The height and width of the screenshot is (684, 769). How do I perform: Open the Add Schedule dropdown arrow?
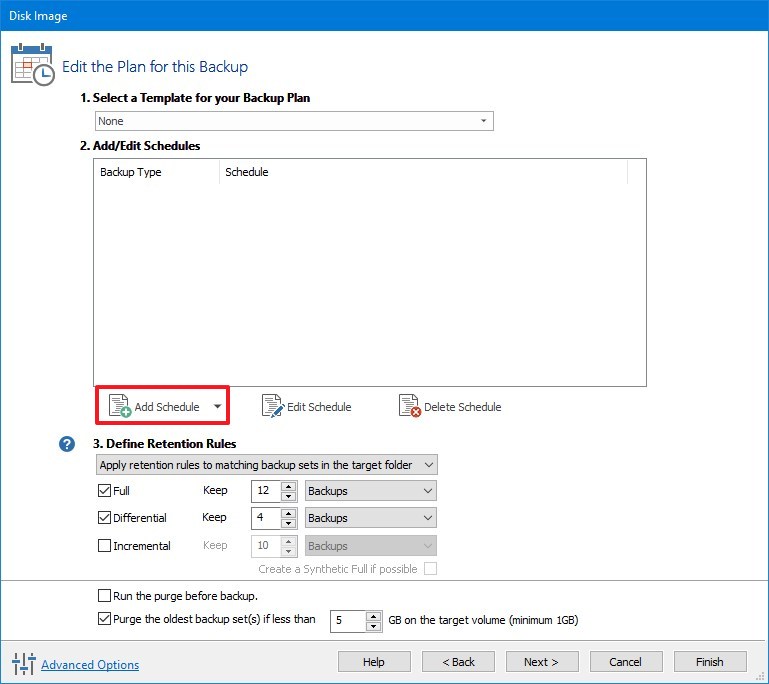pos(217,406)
